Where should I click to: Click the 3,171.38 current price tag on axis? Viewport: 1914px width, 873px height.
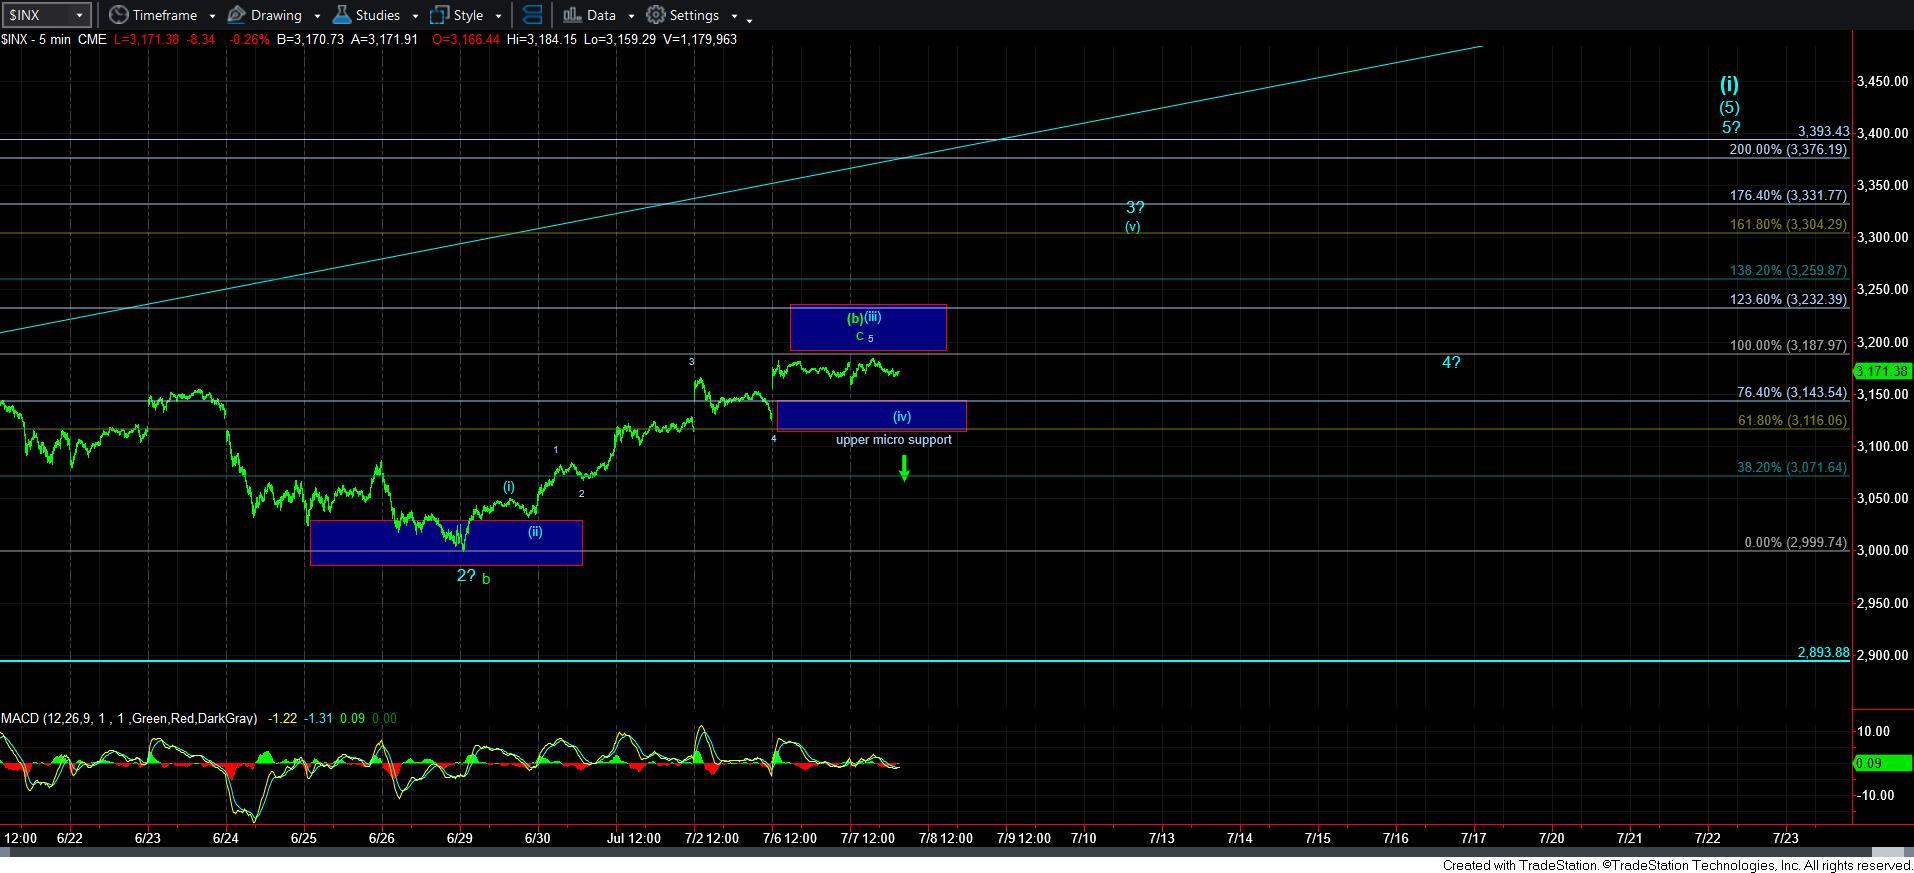coord(1882,371)
